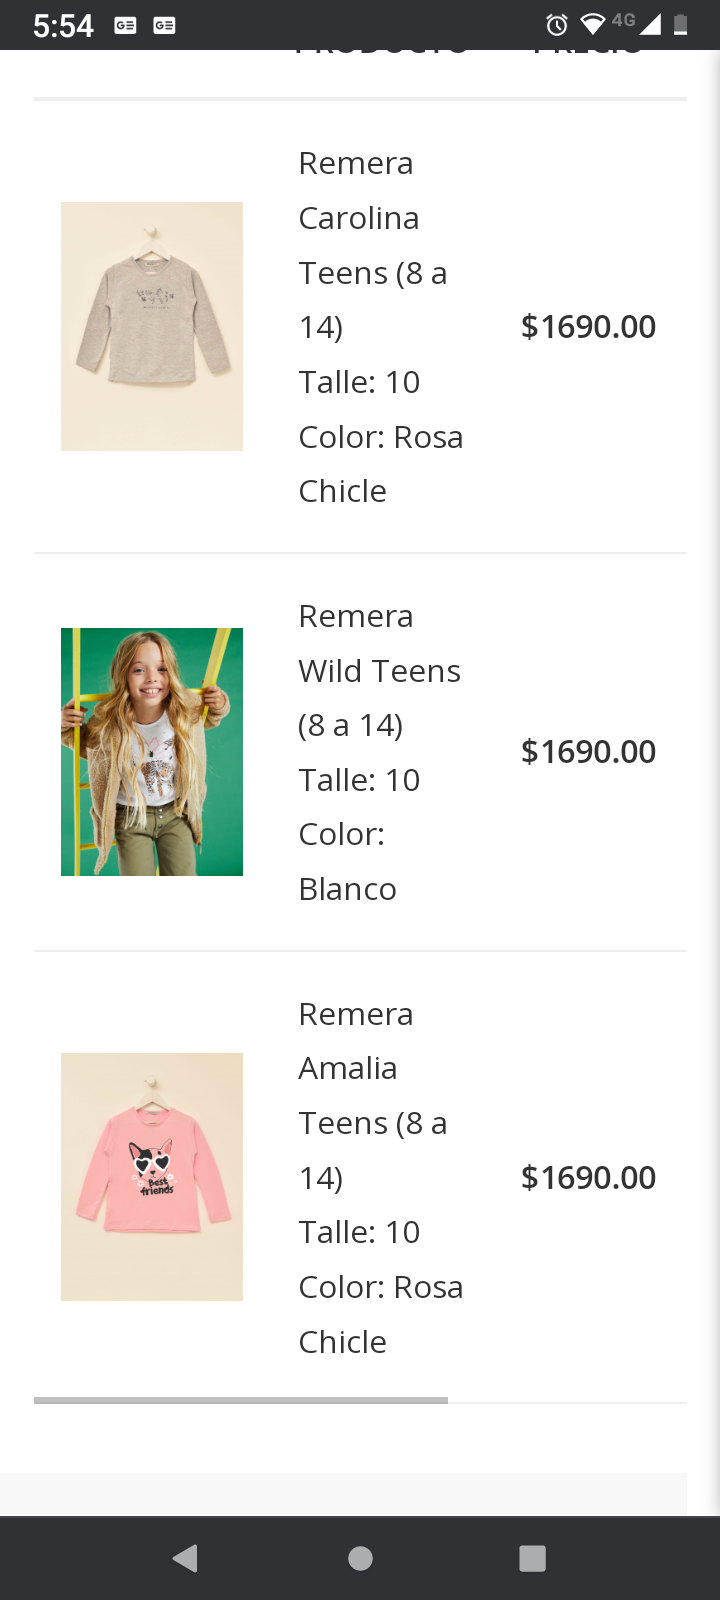Open Remera Wild Teens product photo
Screen dimensions: 720x1600
click(x=152, y=752)
